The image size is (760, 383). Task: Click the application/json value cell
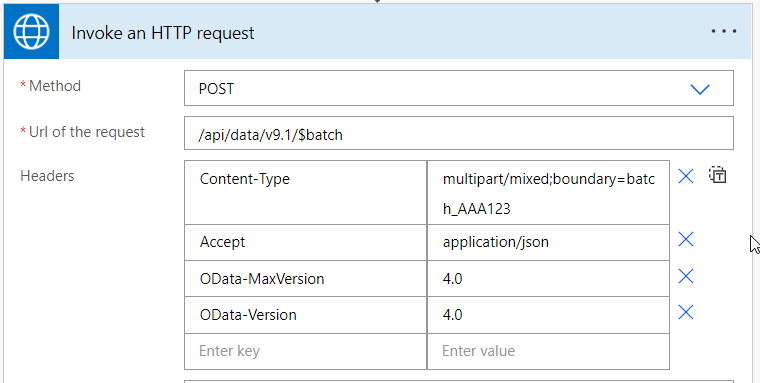[x=548, y=242]
